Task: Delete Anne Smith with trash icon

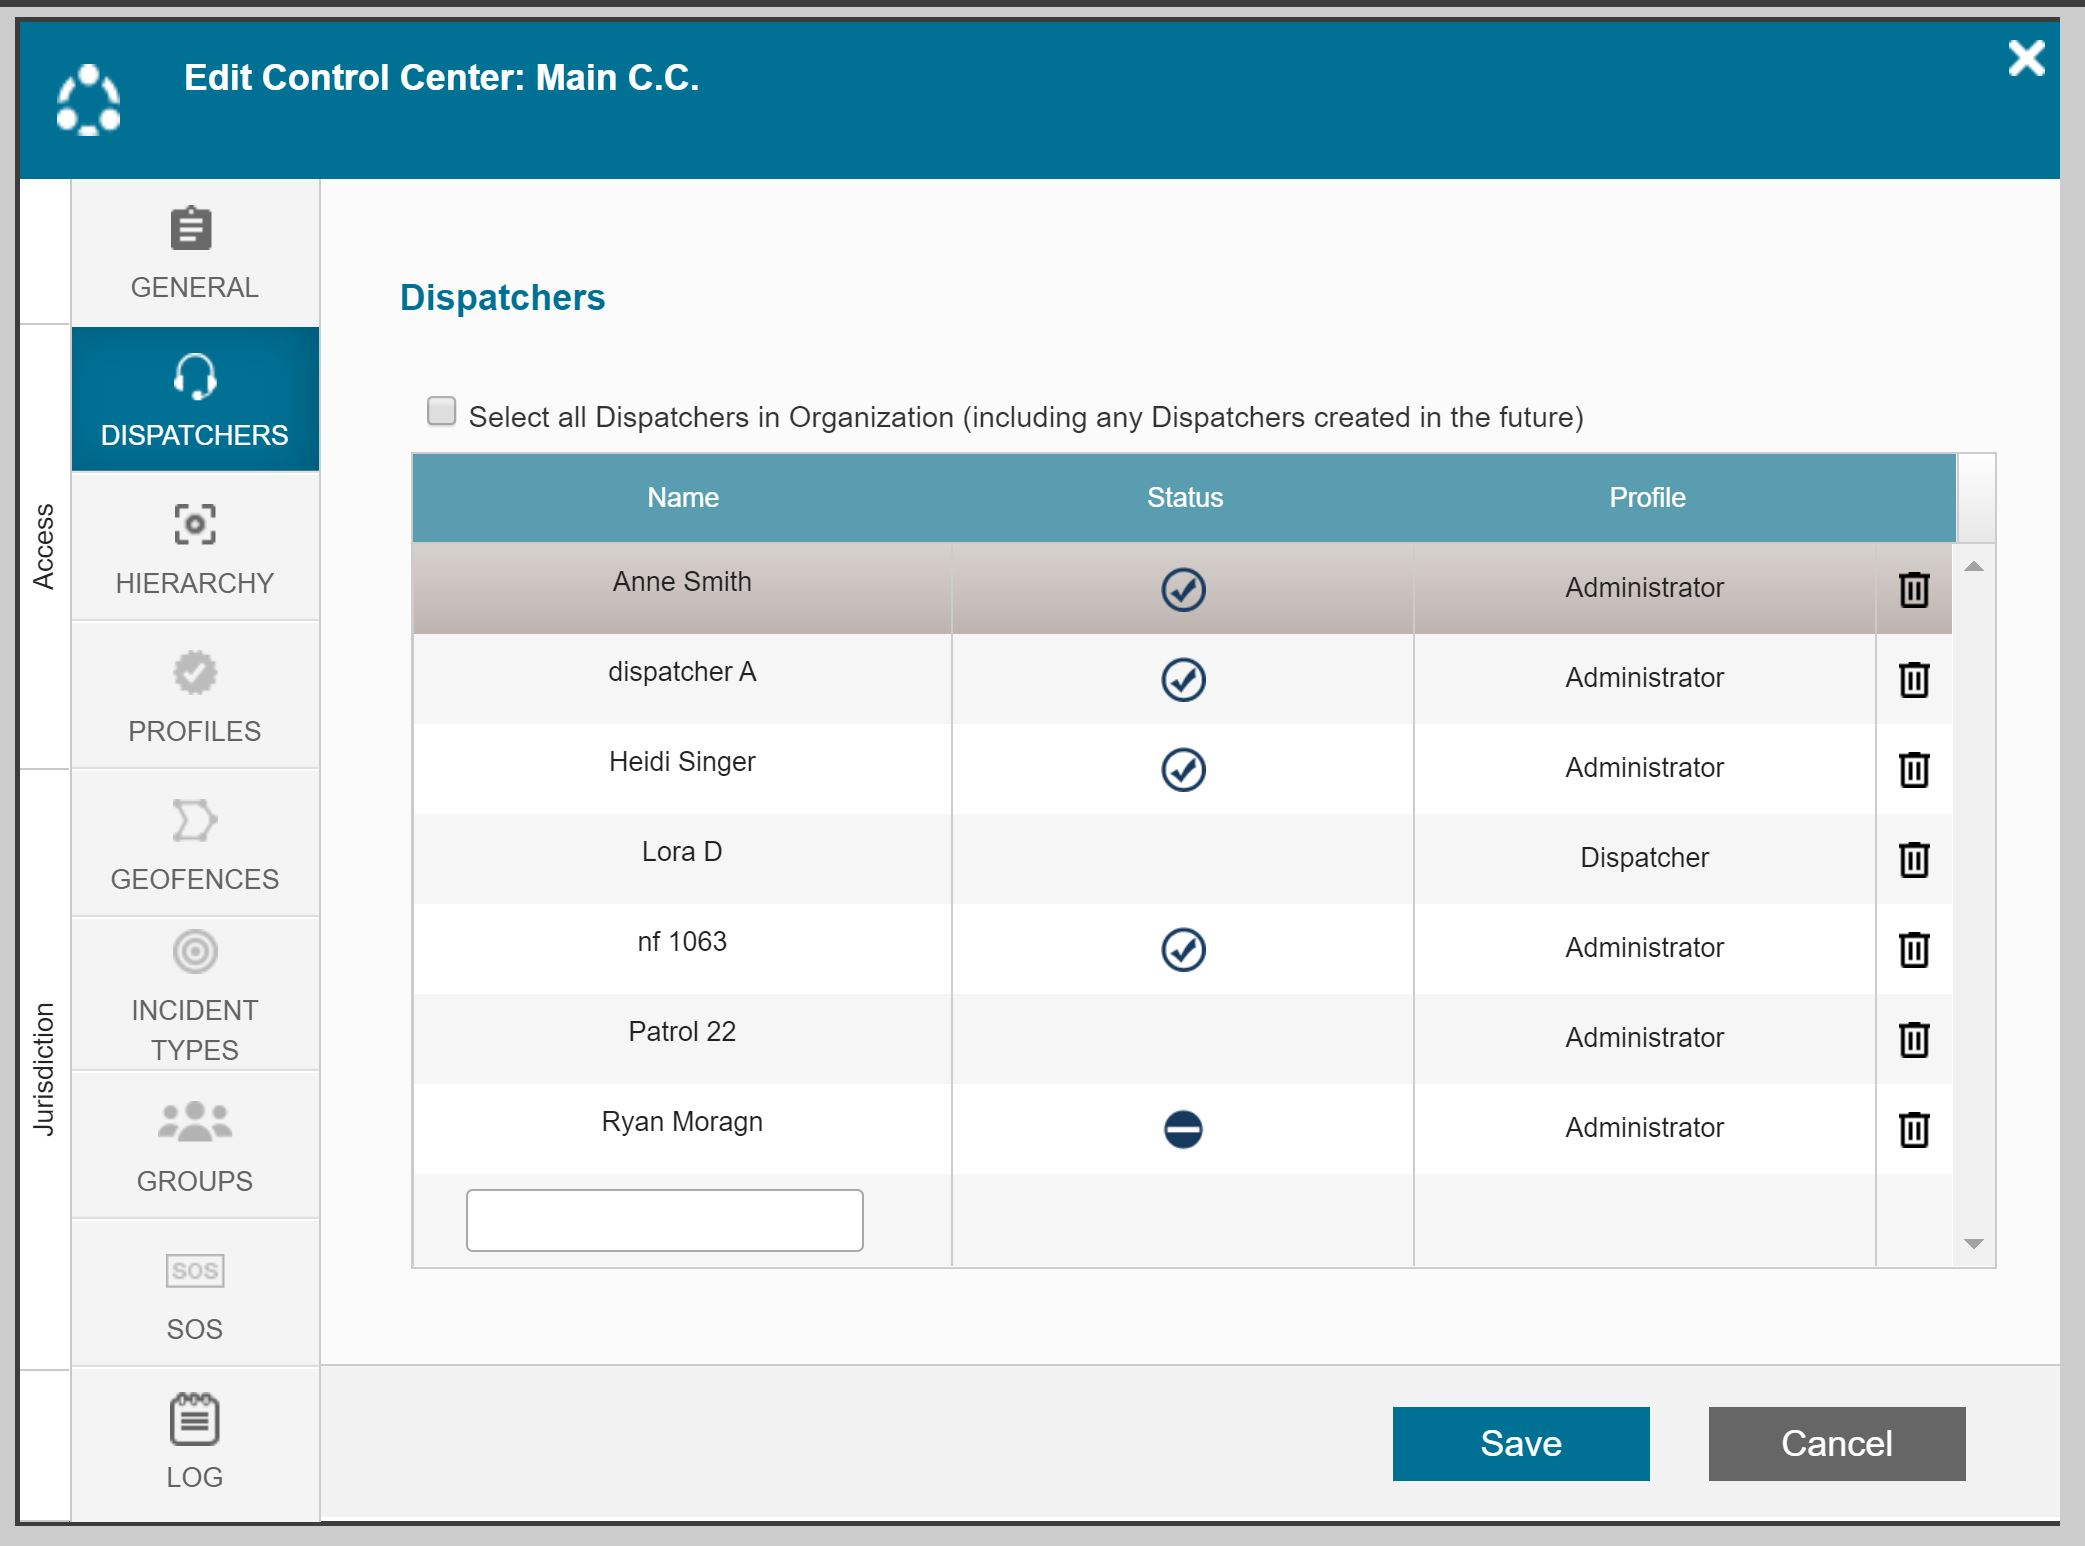Action: 1913,589
